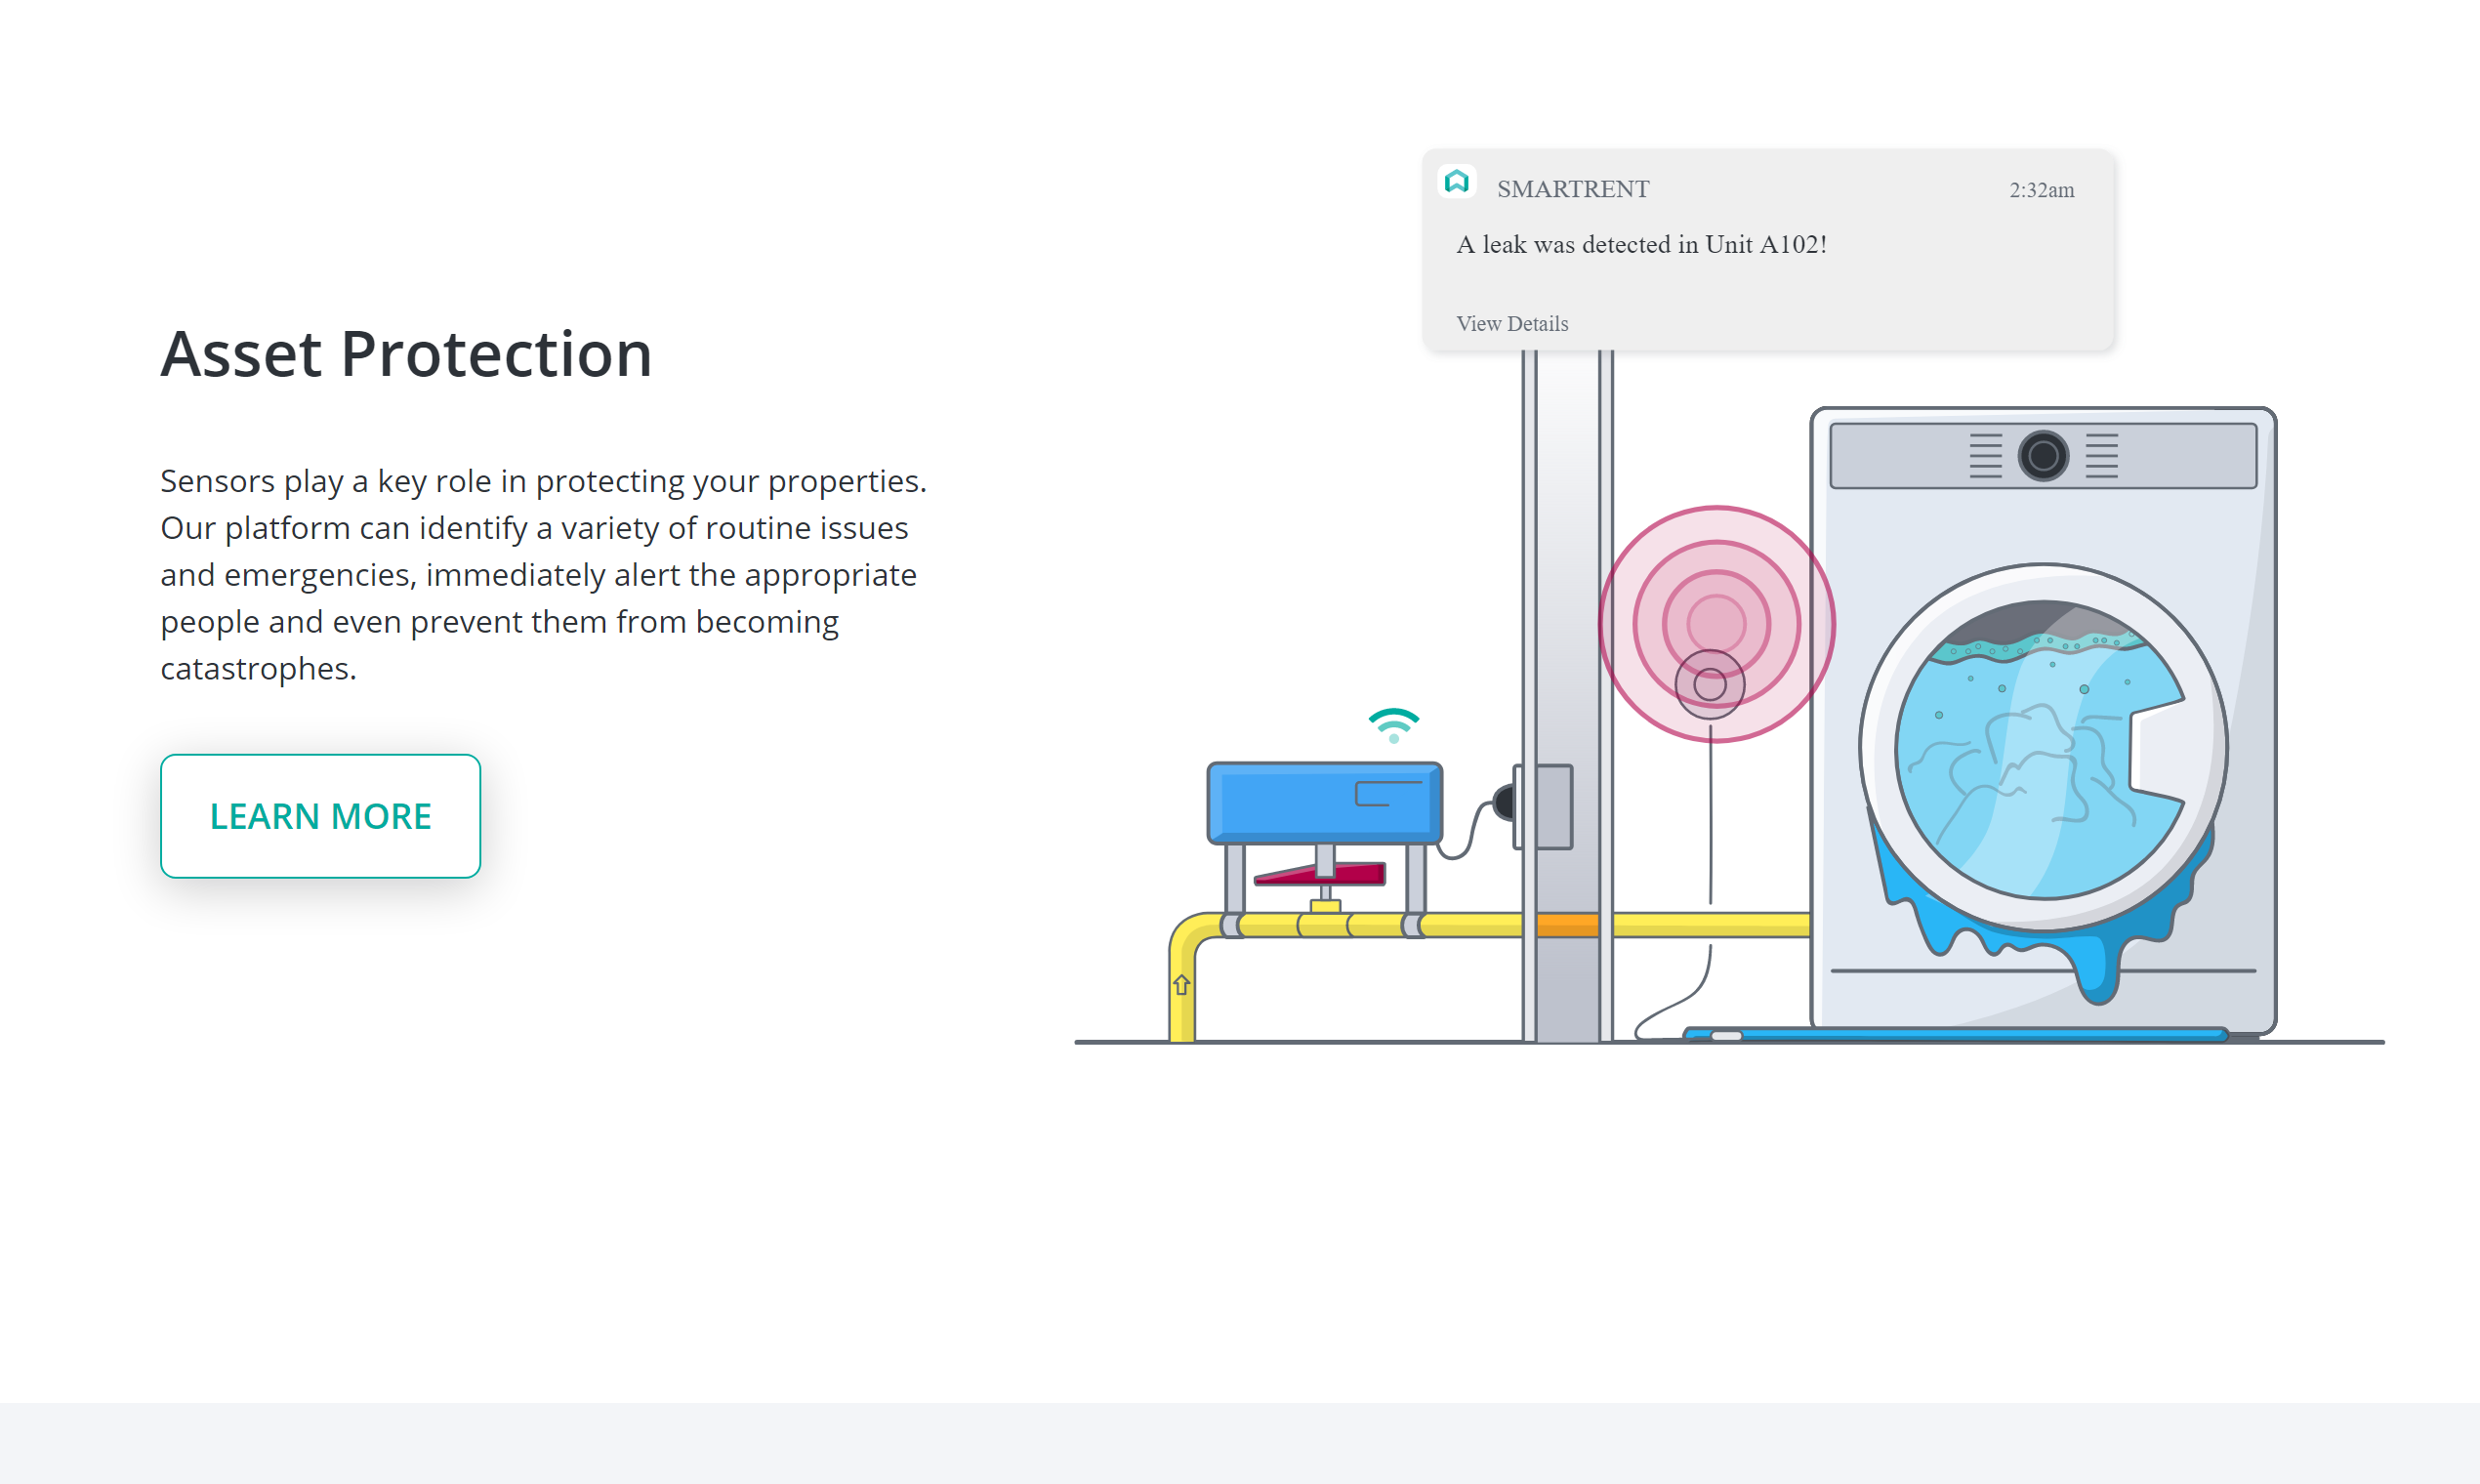
Task: Open the View Details link
Action: pos(1512,323)
